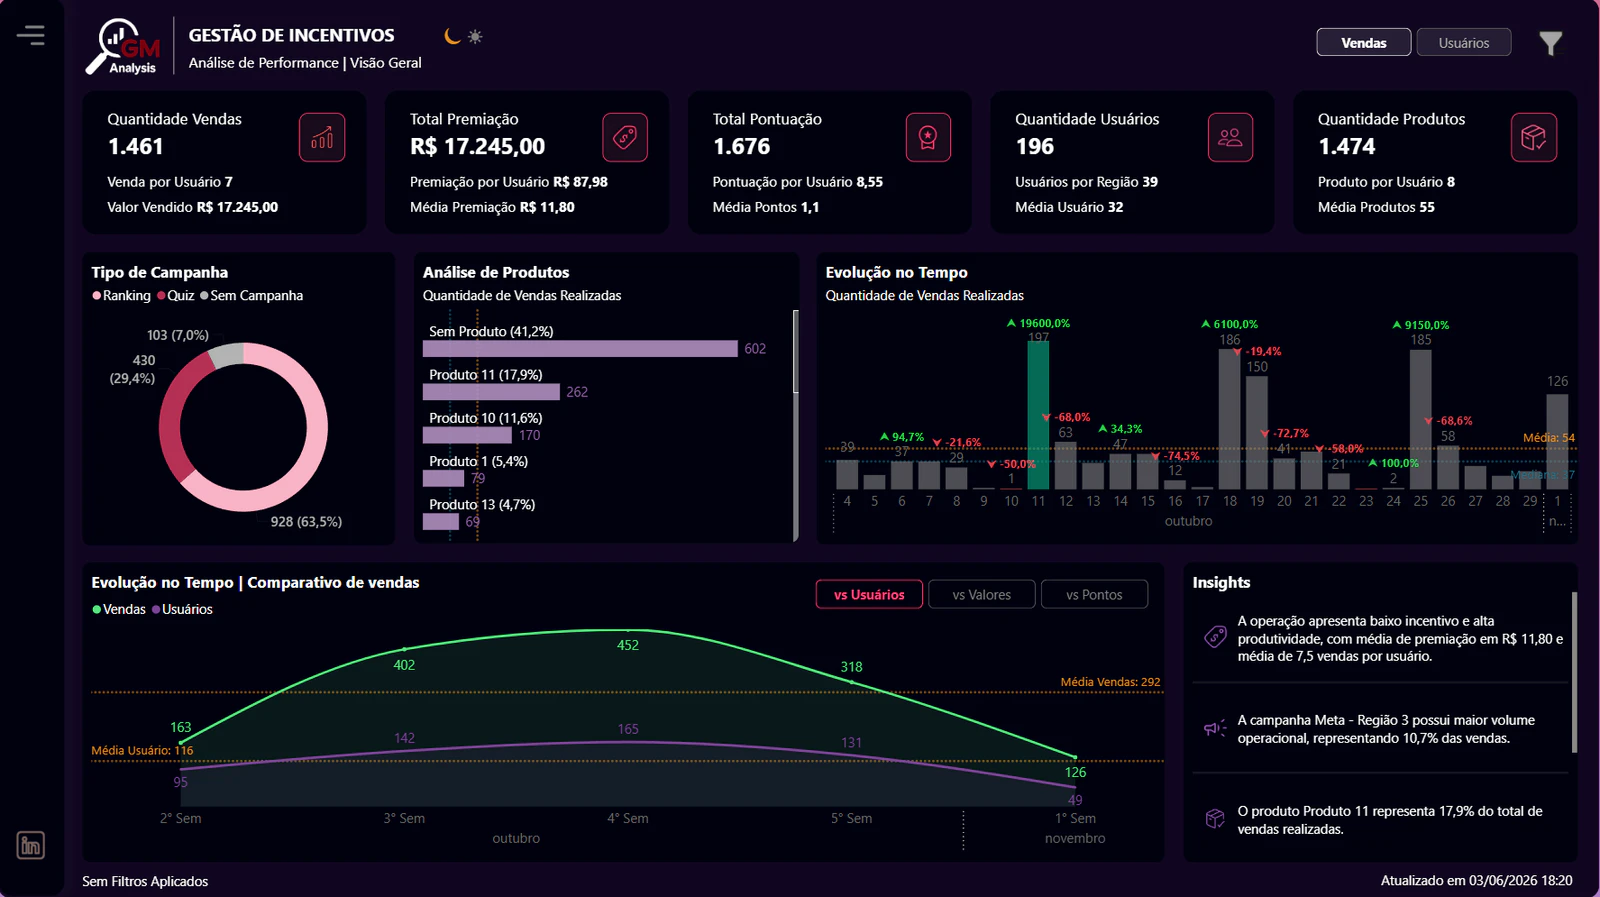Click the 165 Usuários data label

628,729
